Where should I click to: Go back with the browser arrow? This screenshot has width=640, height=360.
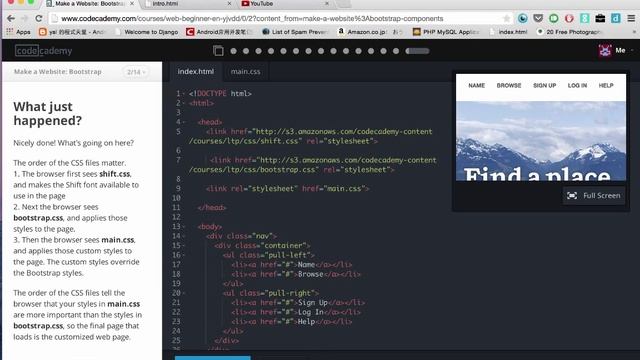click(11, 18)
